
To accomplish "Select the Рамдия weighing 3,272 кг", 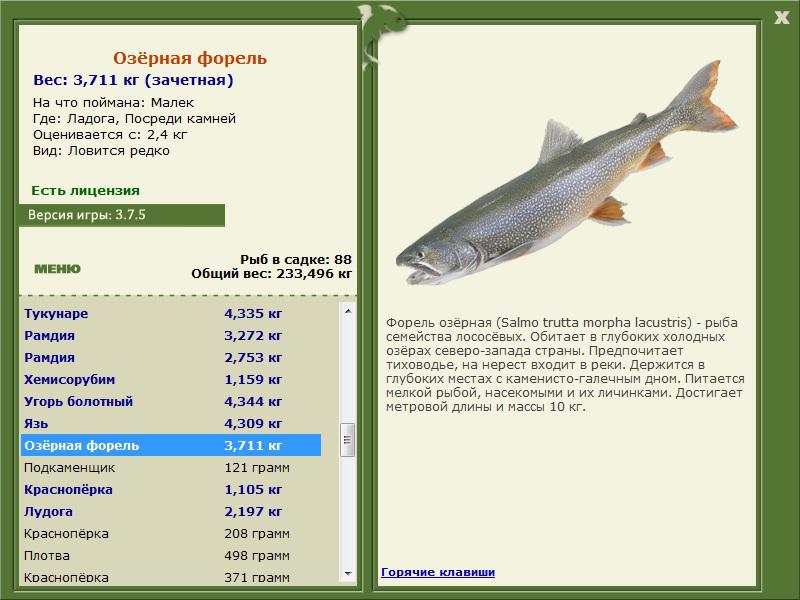I will [170, 336].
